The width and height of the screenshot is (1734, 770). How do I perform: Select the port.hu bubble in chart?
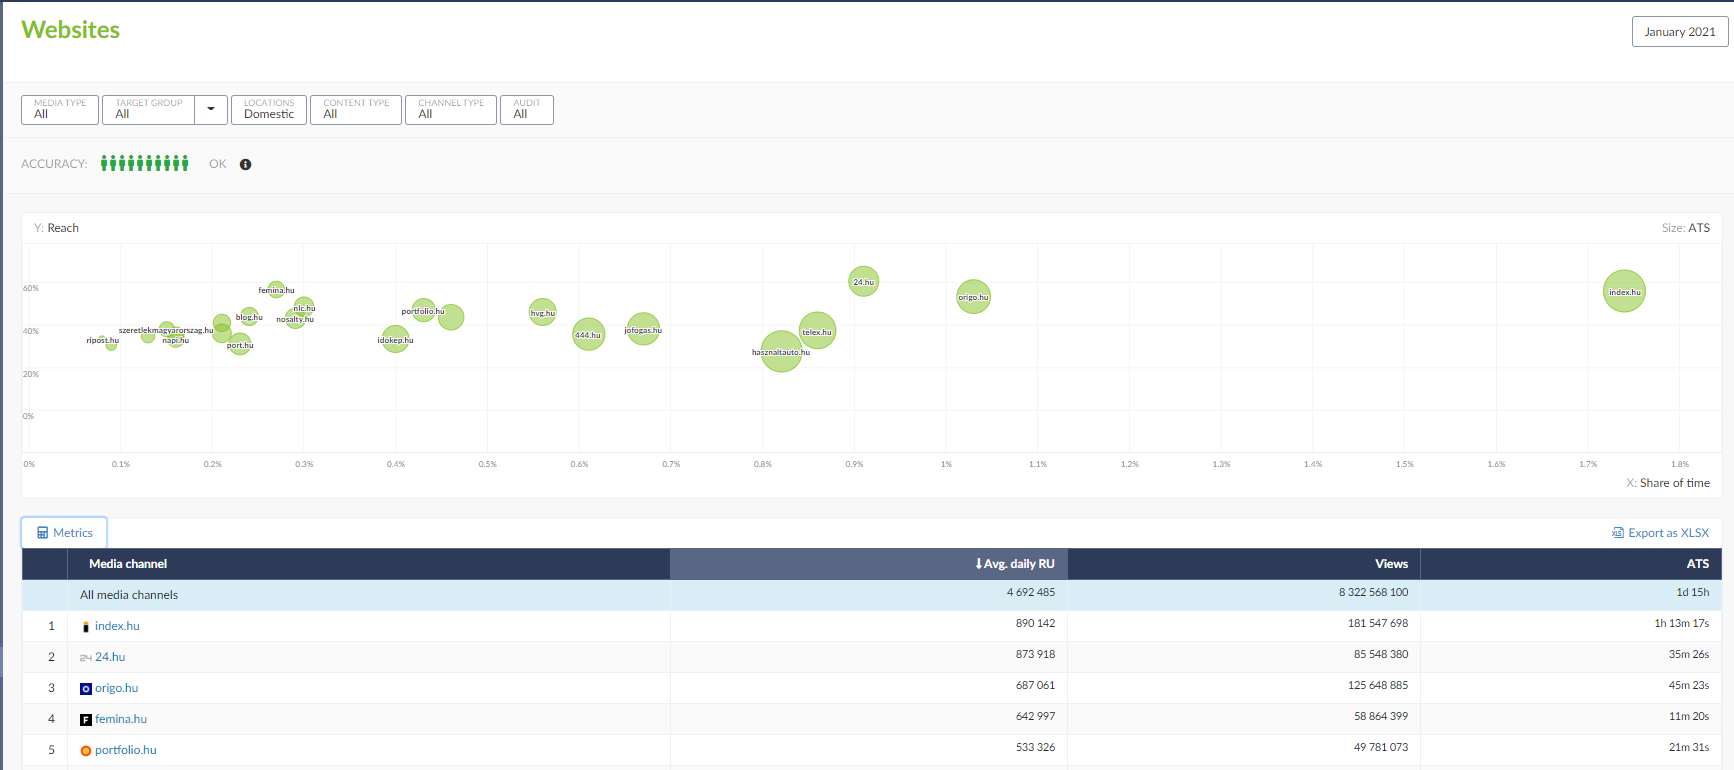point(240,344)
